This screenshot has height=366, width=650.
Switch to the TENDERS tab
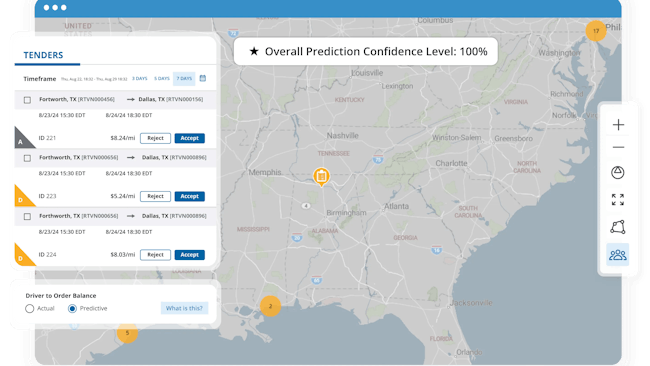pyautogui.click(x=43, y=55)
